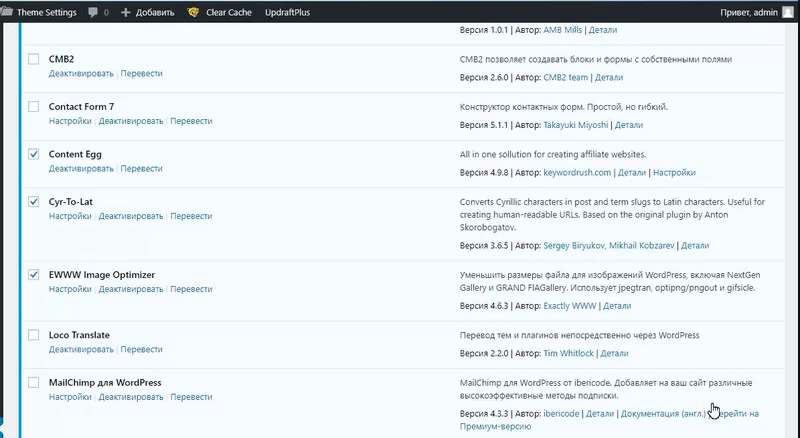Click the Clear Cache cheetah icon
The width and height of the screenshot is (800, 438).
point(193,12)
